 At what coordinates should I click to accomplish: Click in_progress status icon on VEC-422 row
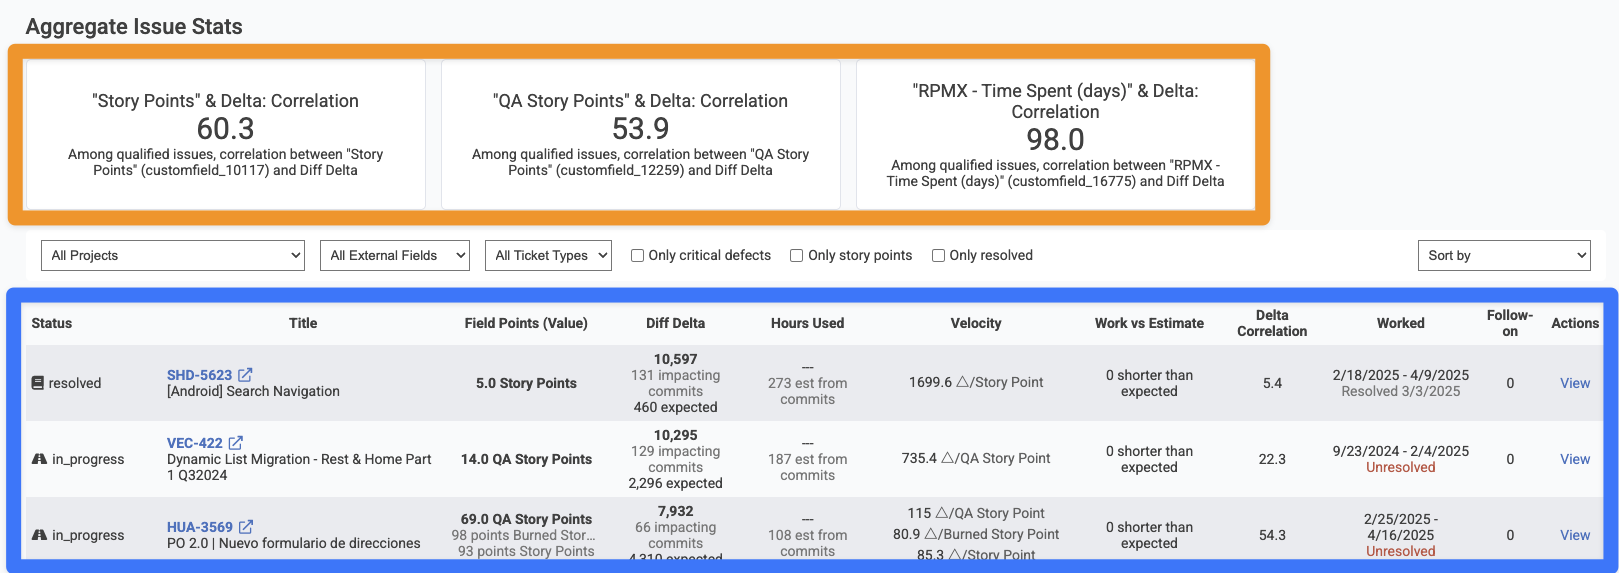pos(40,459)
